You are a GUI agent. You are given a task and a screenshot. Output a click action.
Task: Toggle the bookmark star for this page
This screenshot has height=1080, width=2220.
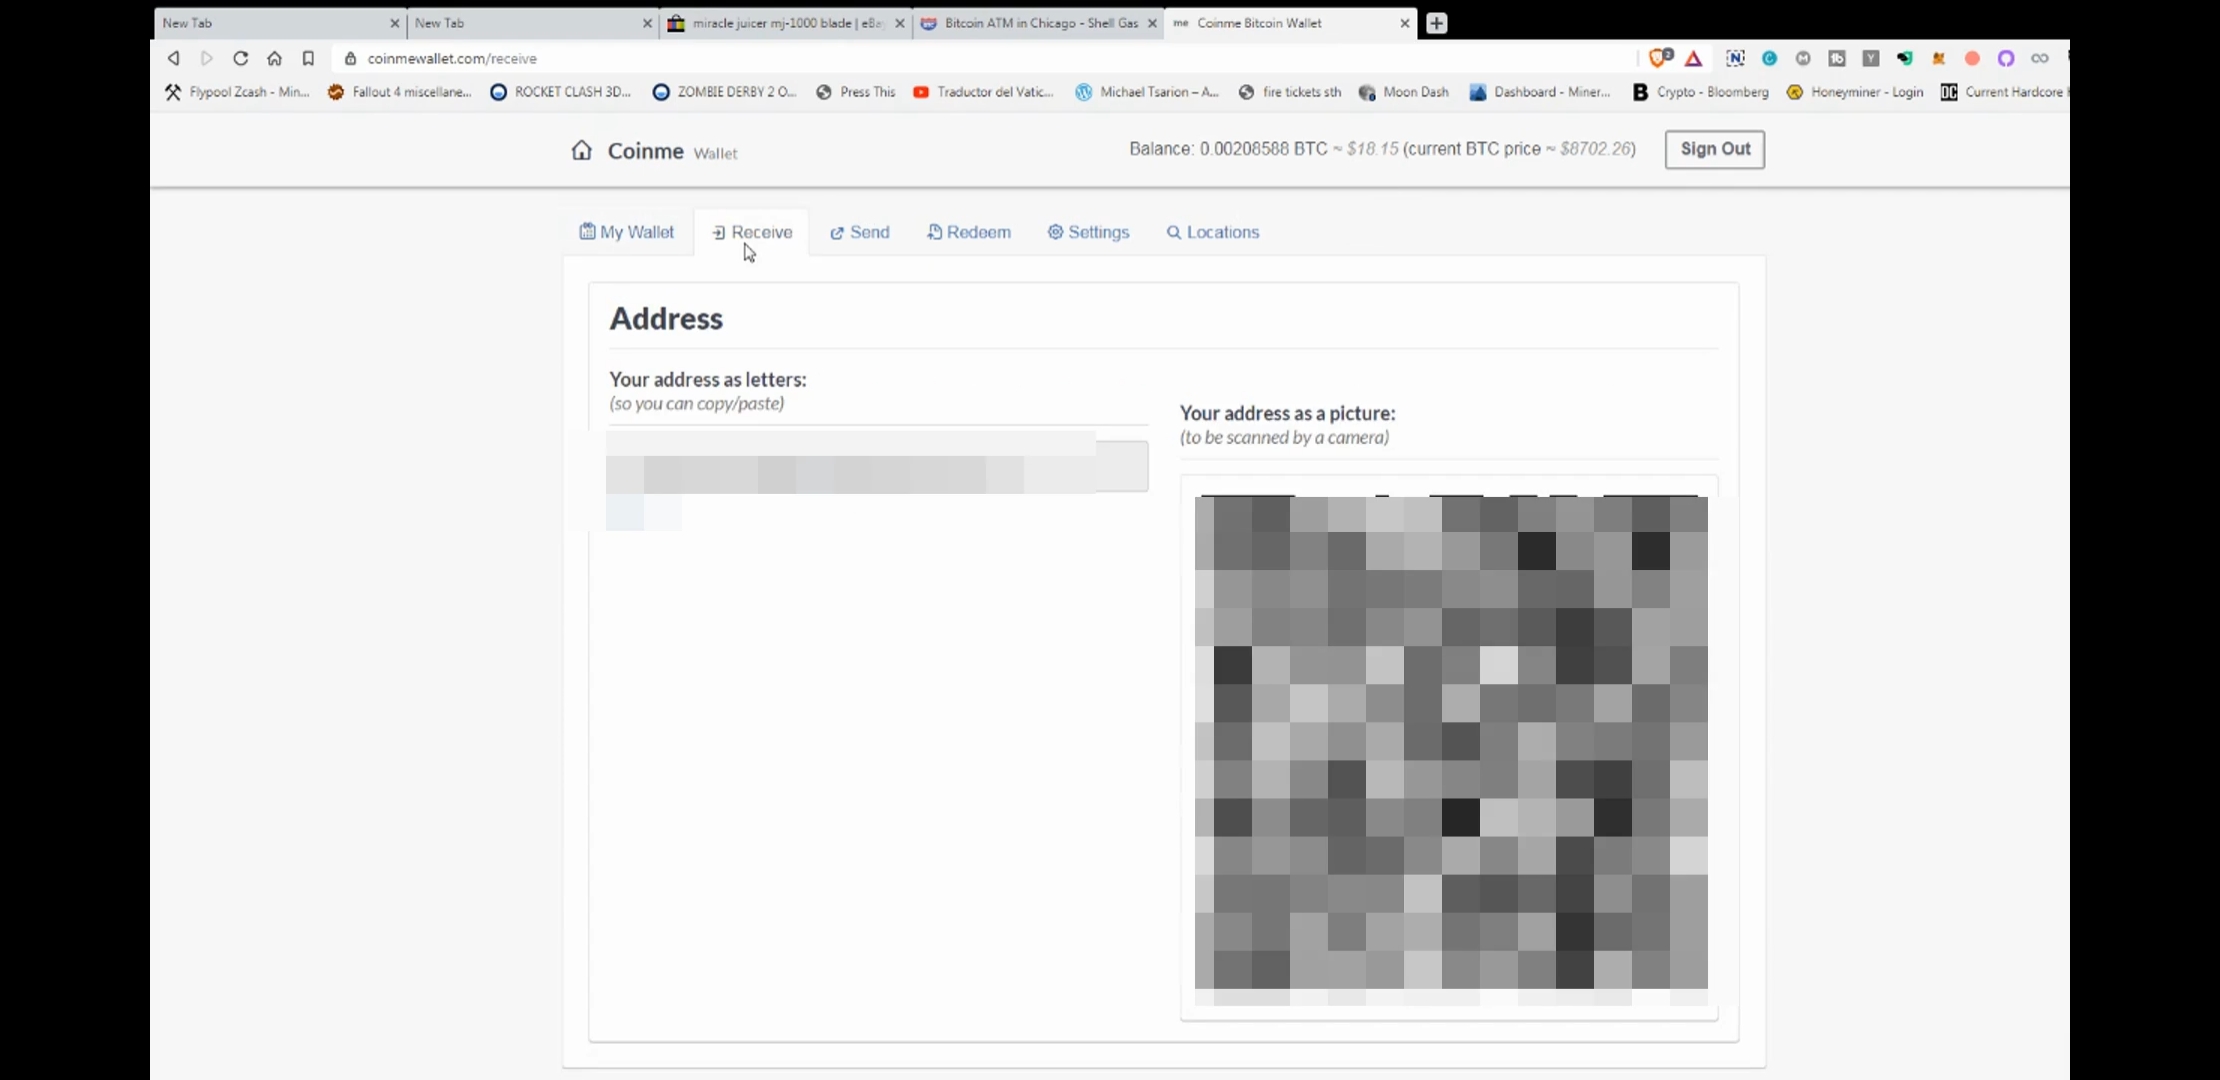point(308,59)
